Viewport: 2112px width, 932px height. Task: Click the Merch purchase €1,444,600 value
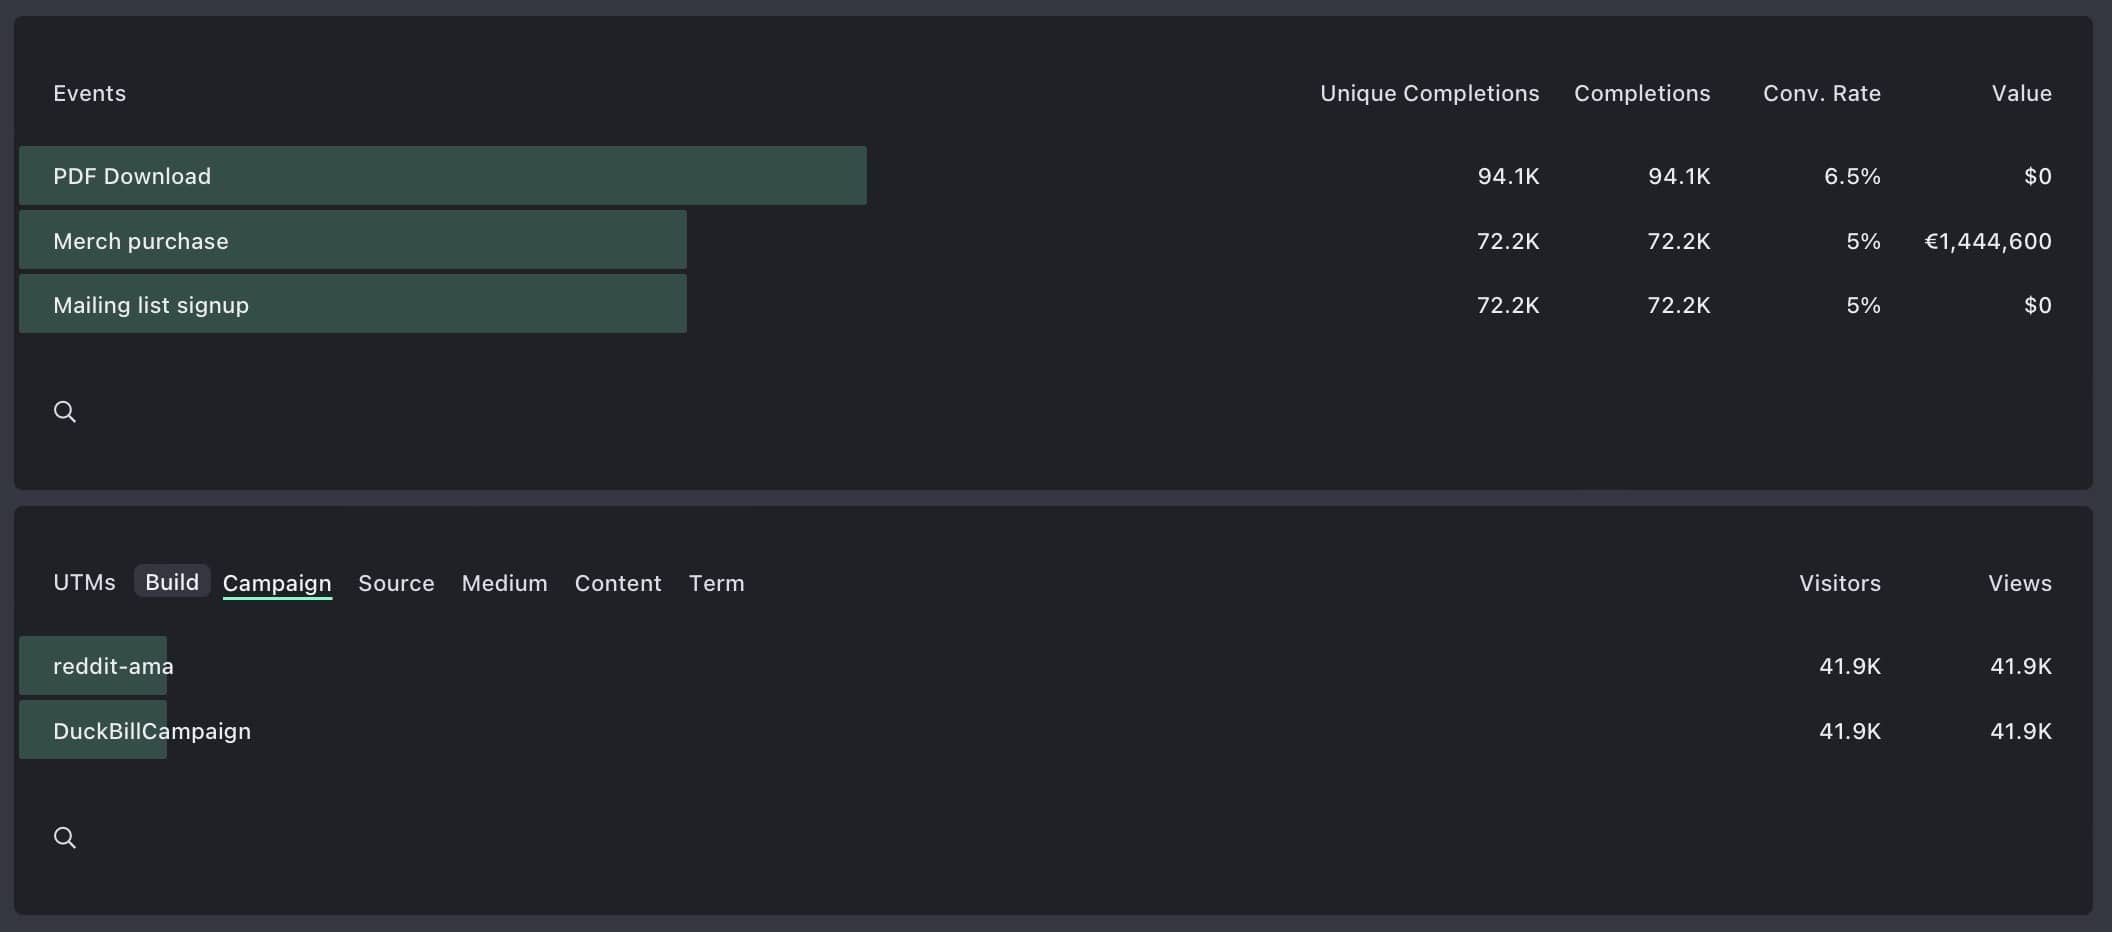pos(1987,241)
